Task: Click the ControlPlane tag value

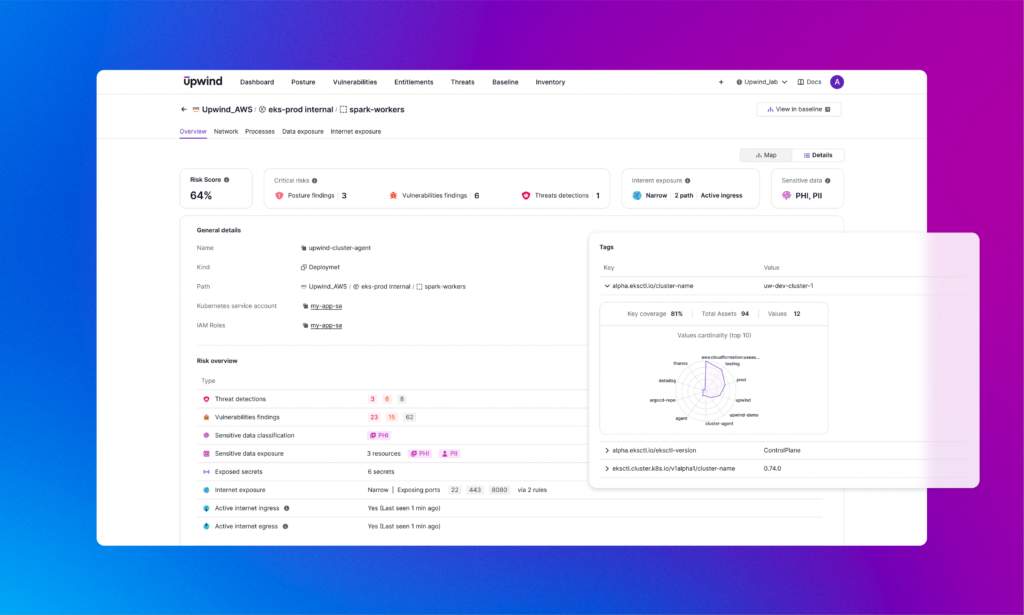Action: [x=782, y=450]
